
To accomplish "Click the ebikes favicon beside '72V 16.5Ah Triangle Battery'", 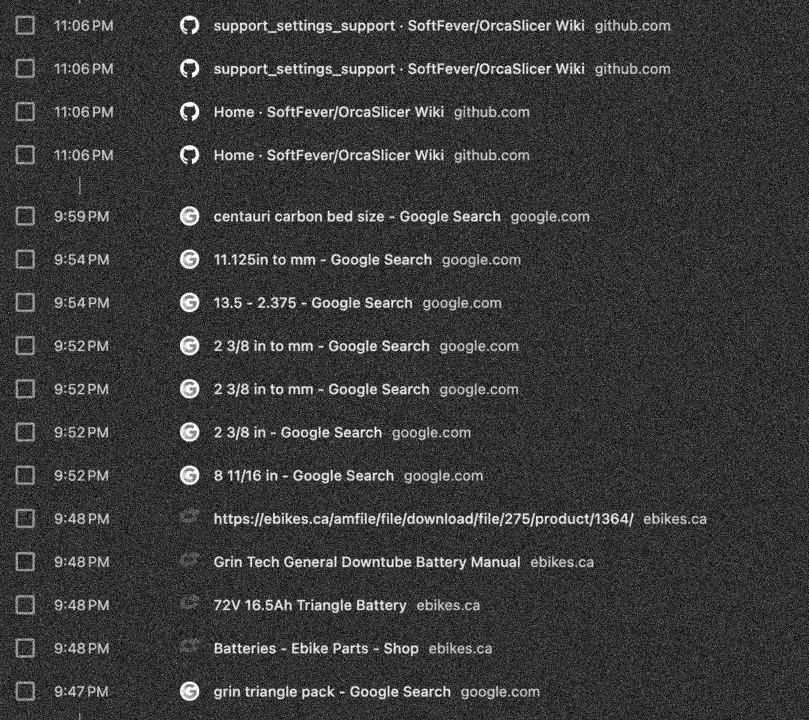I will (x=189, y=602).
